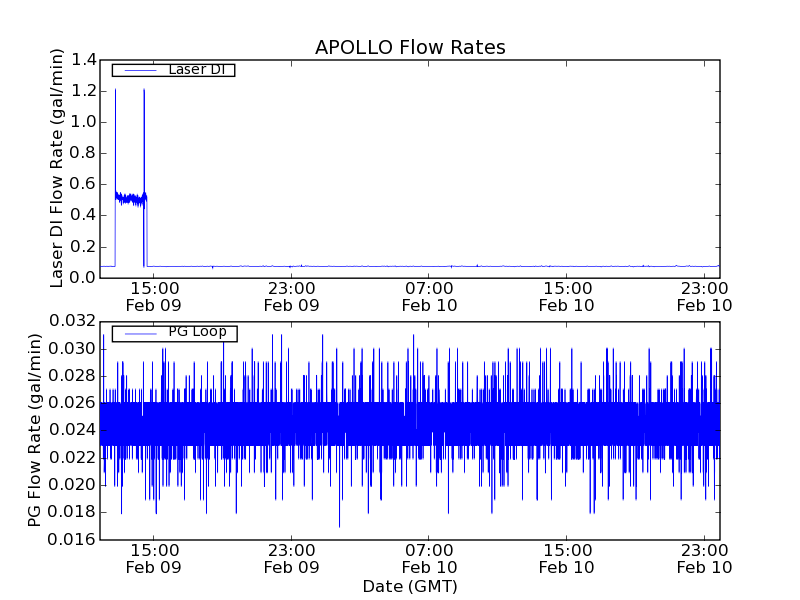Image resolution: width=800 pixels, height=600 pixels.
Task: Click bottom chart 07:00 Feb 10 label
Action: pyautogui.click(x=429, y=559)
